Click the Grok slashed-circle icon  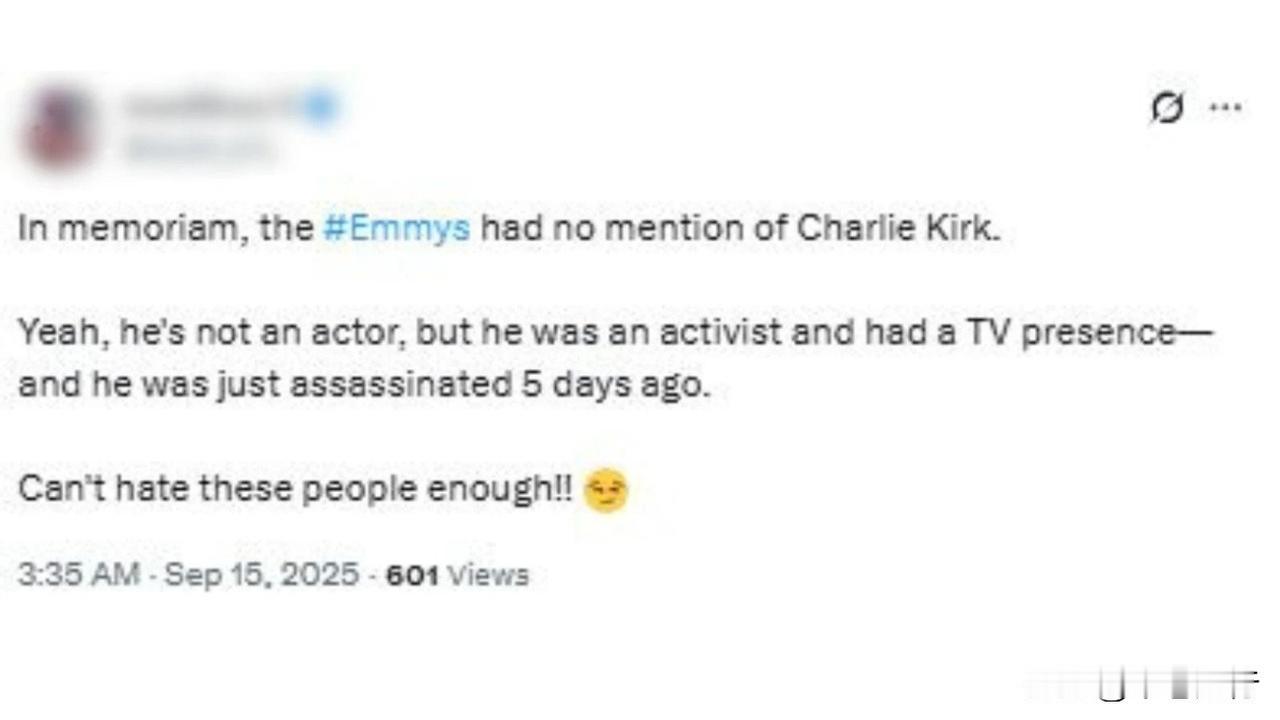pyautogui.click(x=1166, y=108)
